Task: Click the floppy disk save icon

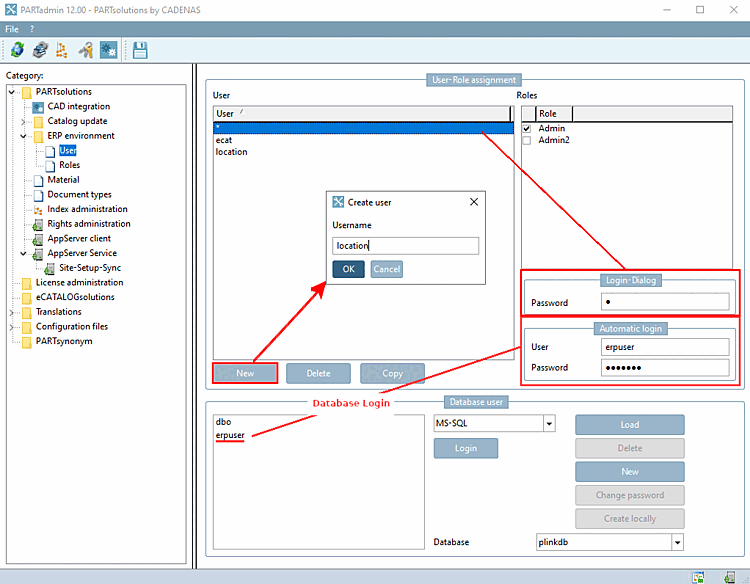Action: click(140, 50)
